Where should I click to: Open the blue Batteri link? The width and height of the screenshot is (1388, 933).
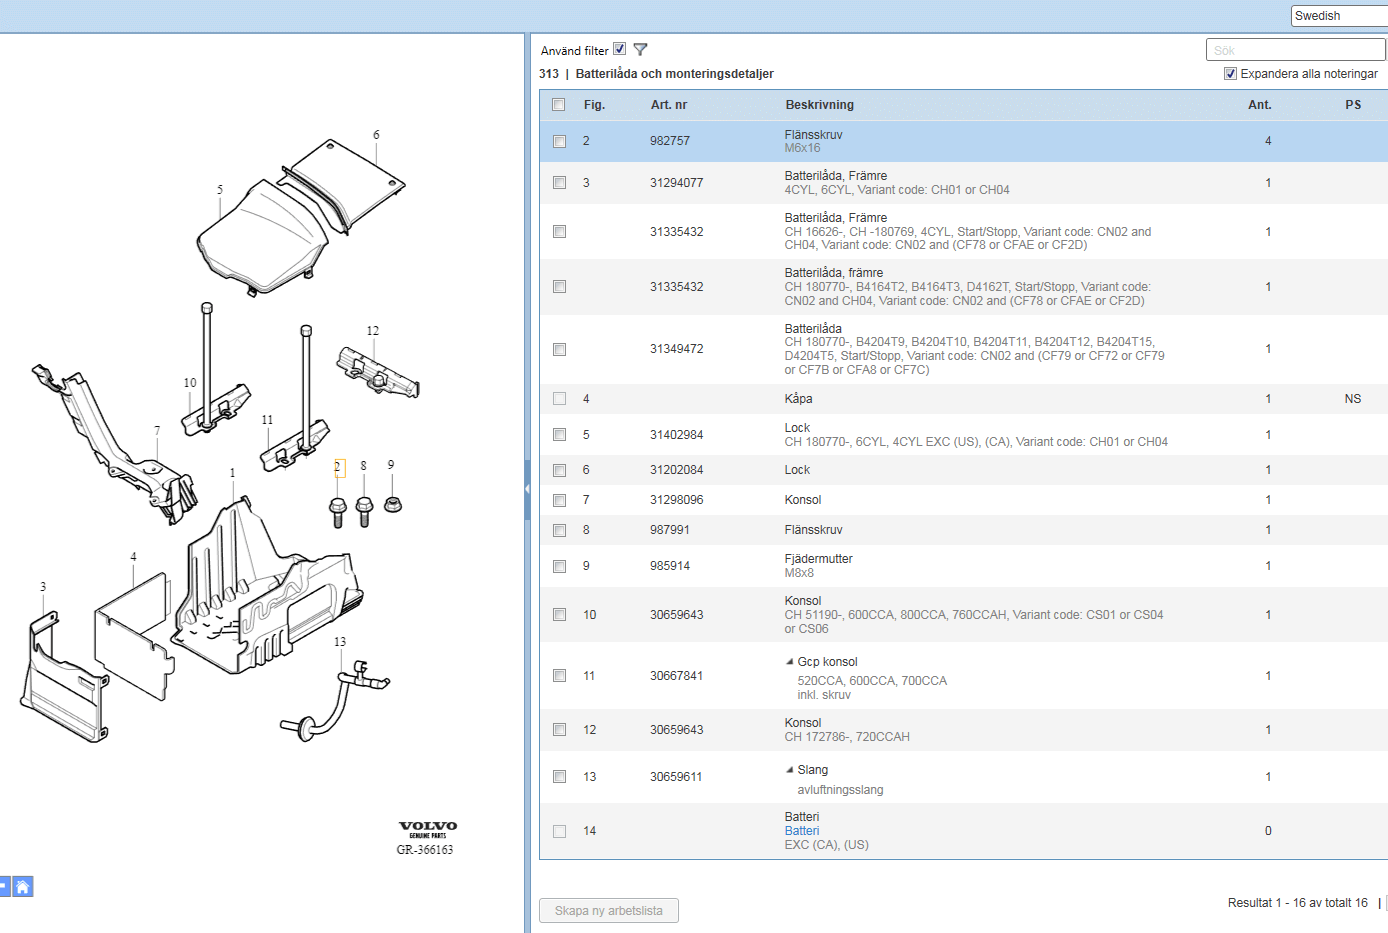(801, 831)
